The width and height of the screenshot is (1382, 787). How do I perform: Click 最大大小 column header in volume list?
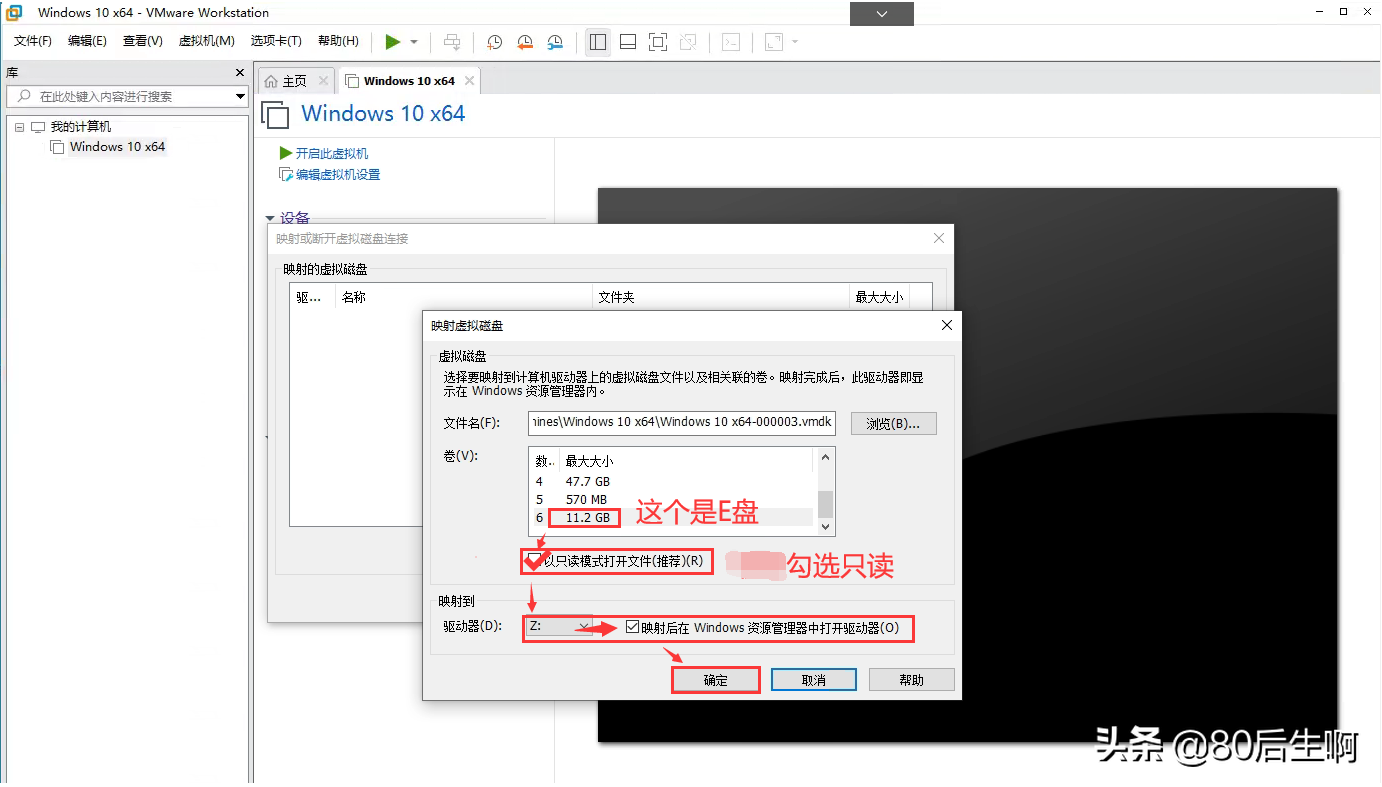[x=688, y=461]
